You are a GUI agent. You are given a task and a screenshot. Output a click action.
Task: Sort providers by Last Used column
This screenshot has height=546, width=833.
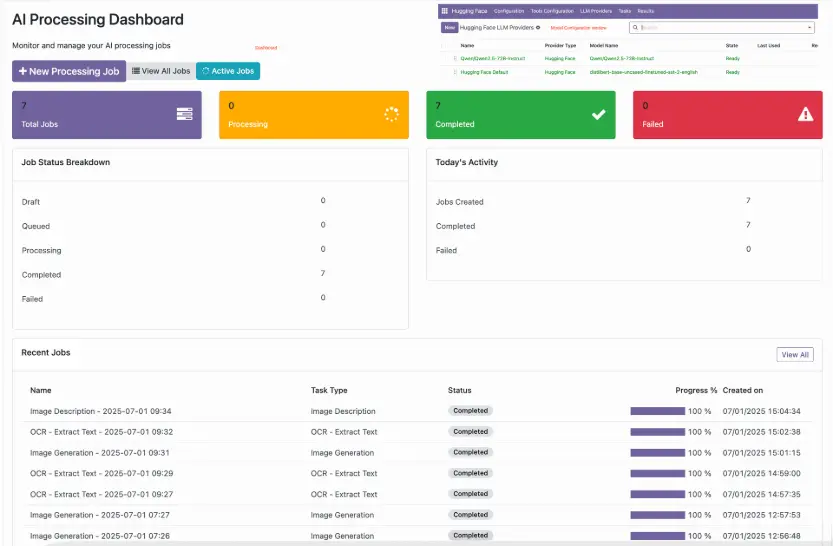coord(768,46)
